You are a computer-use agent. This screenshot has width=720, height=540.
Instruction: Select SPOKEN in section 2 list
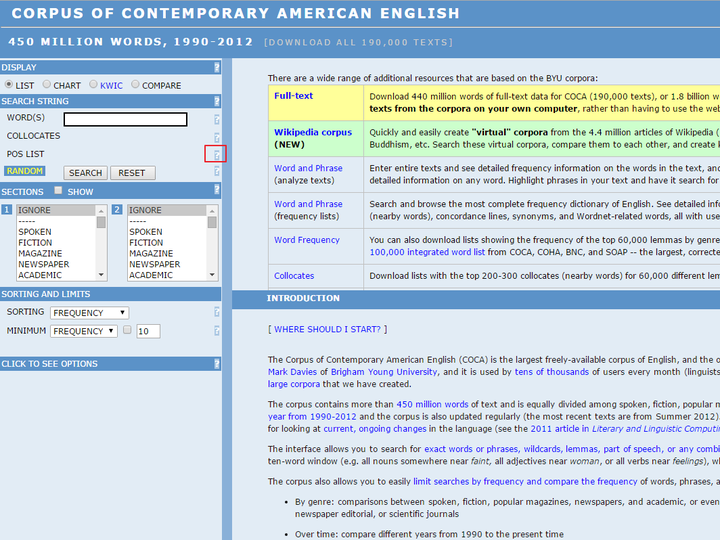point(167,232)
